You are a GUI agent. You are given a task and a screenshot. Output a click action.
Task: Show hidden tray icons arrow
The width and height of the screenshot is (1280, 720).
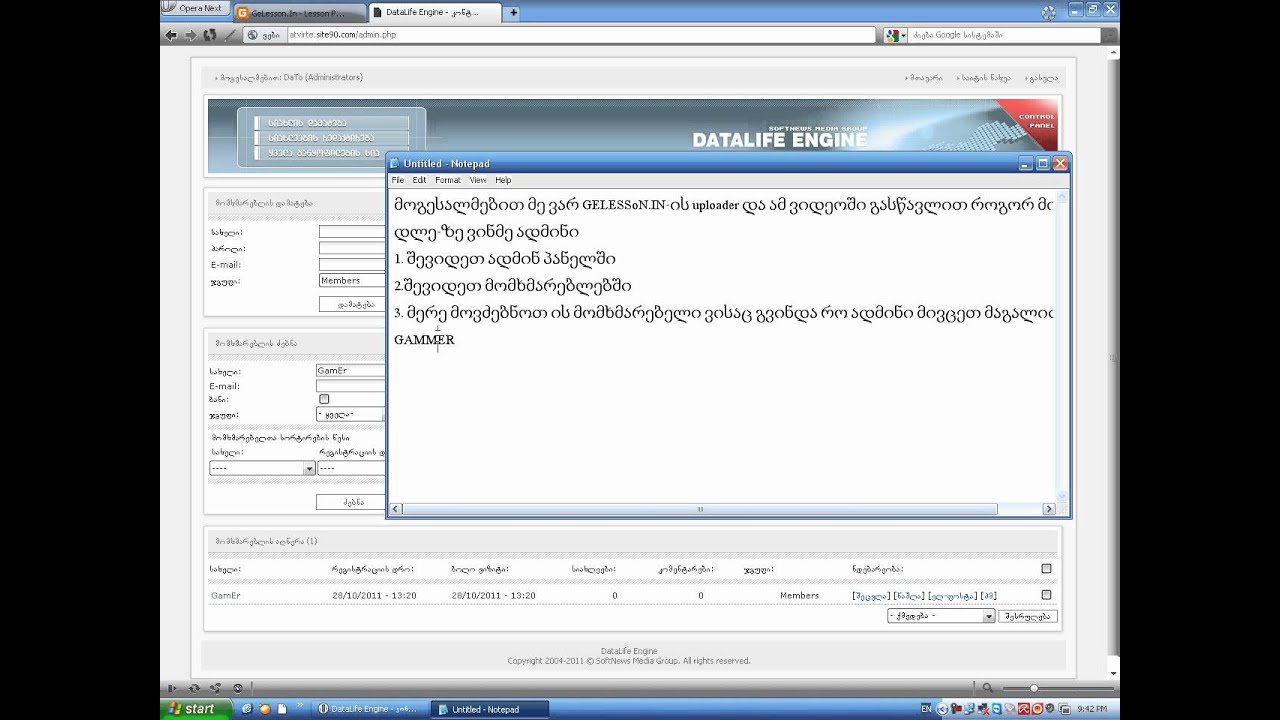[x=943, y=709]
